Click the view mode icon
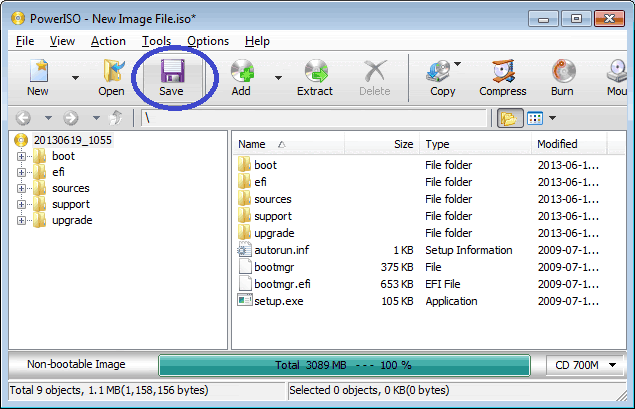Image resolution: width=635 pixels, height=409 pixels. click(535, 118)
